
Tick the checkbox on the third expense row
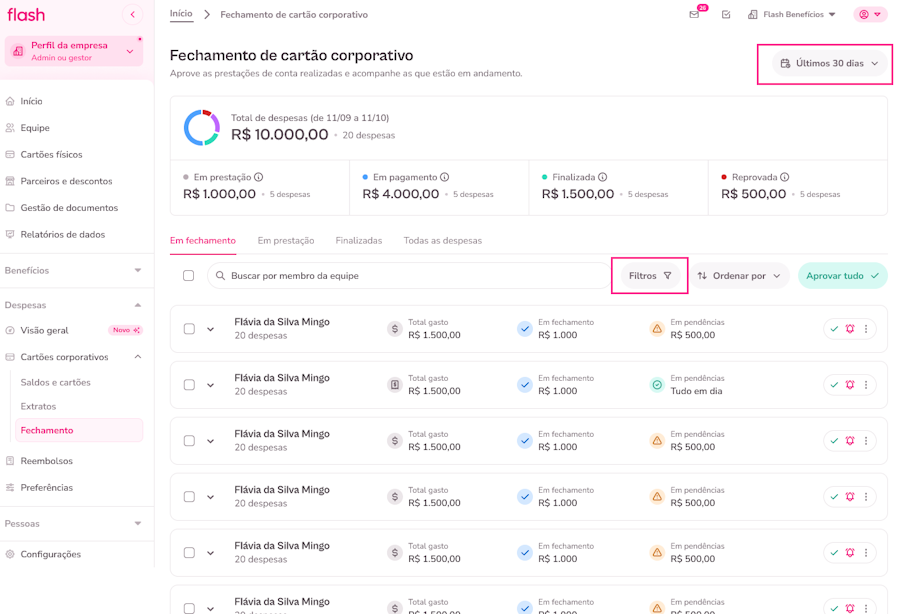tap(189, 441)
